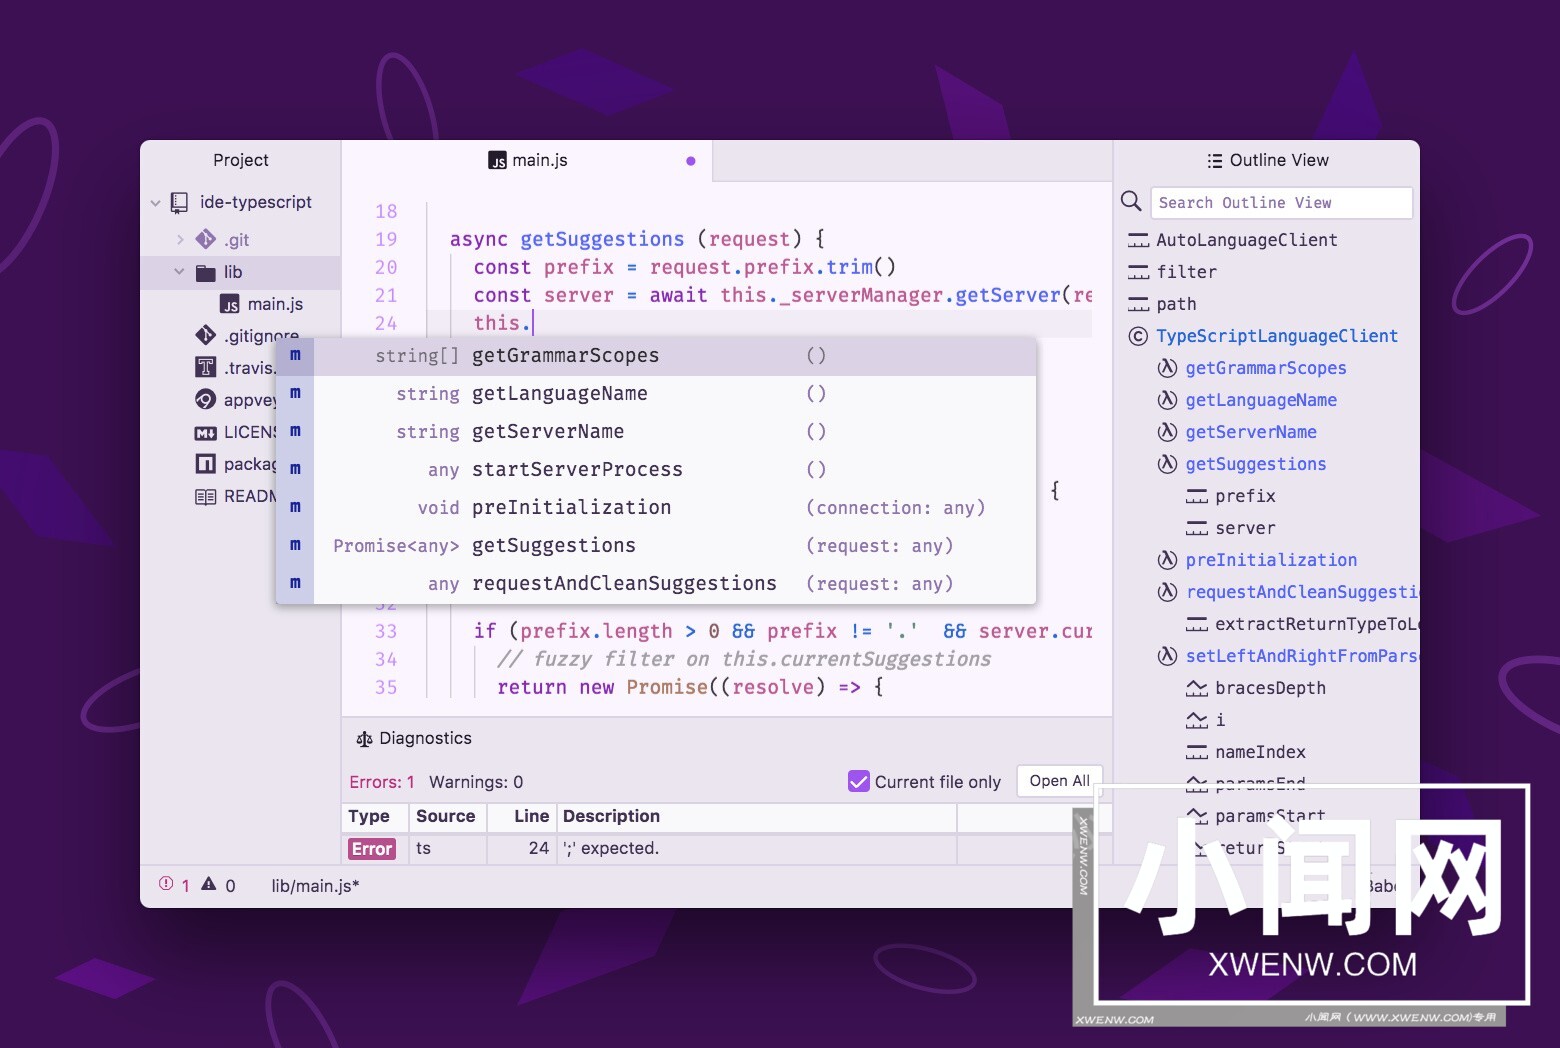This screenshot has height=1048, width=1560.
Task: Collapse the ide-typescript project root
Action: coord(155,203)
